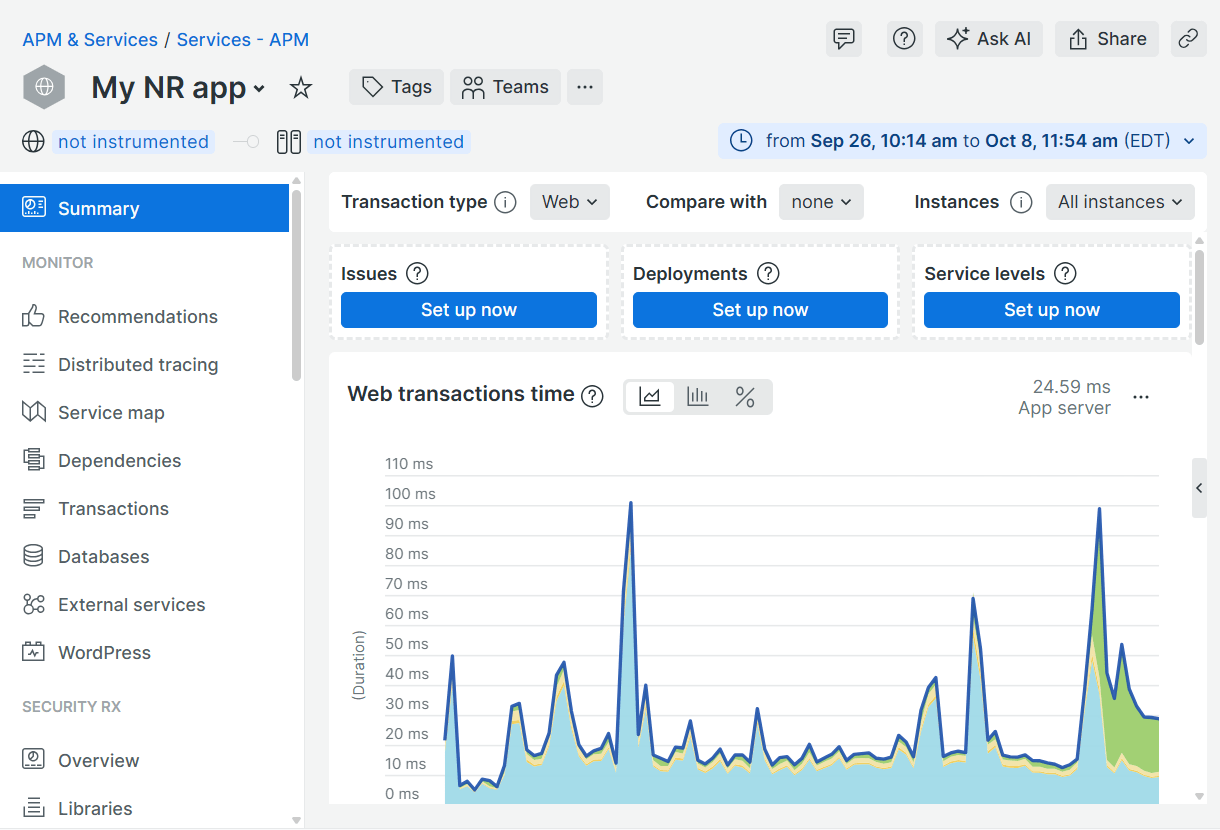Click the APM & Services breadcrumb
This screenshot has width=1220, height=830.
click(90, 40)
